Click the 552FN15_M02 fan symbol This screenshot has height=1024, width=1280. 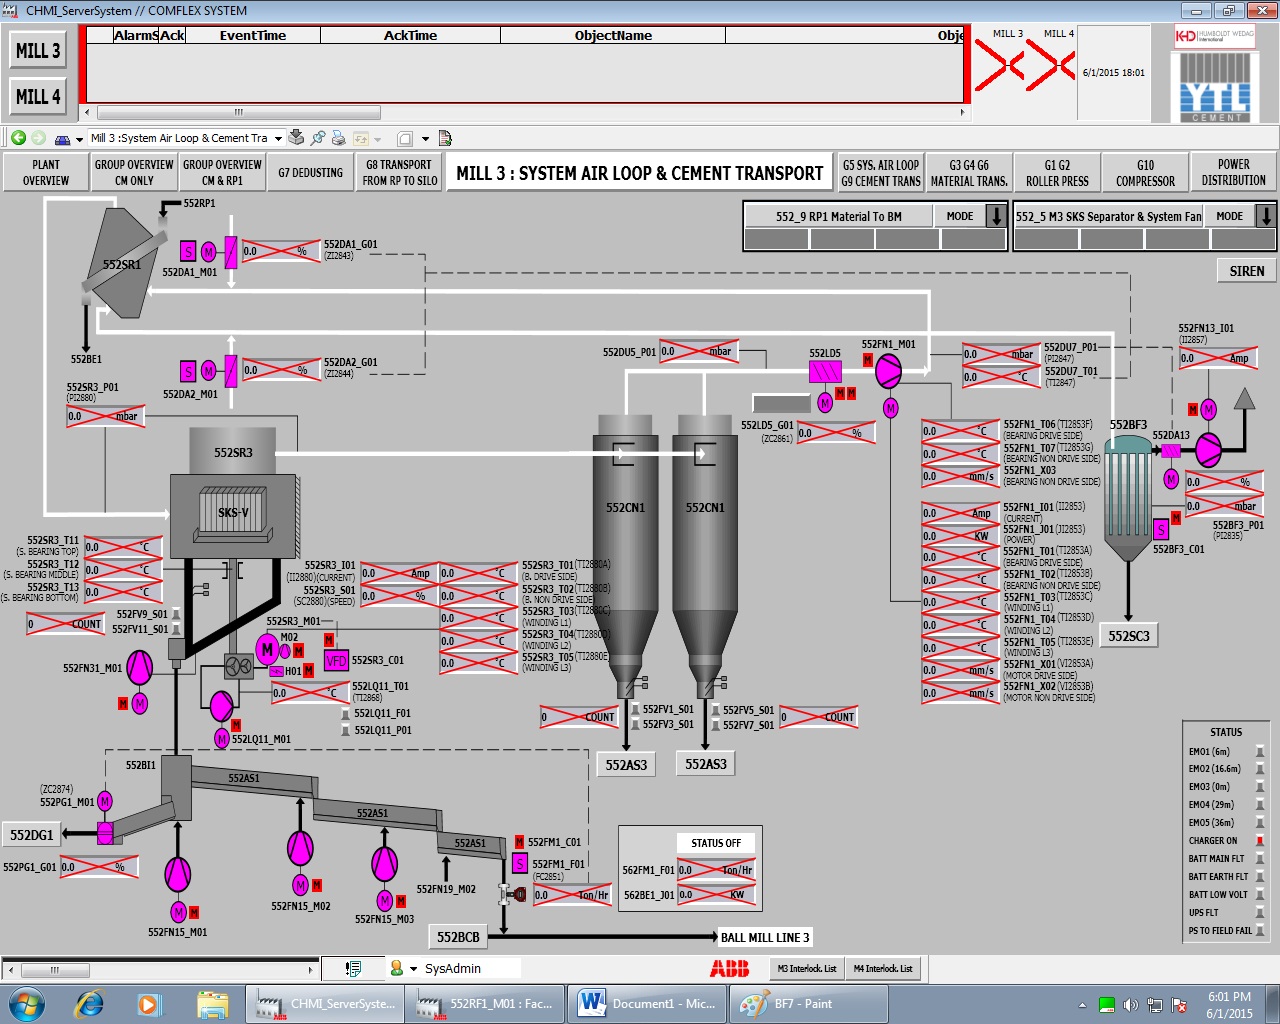point(300,848)
